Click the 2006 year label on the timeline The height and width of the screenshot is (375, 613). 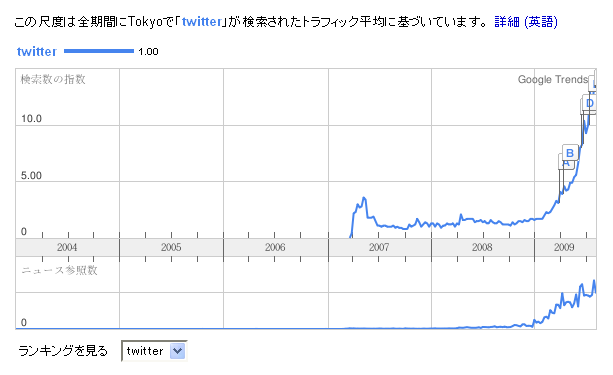click(x=275, y=247)
